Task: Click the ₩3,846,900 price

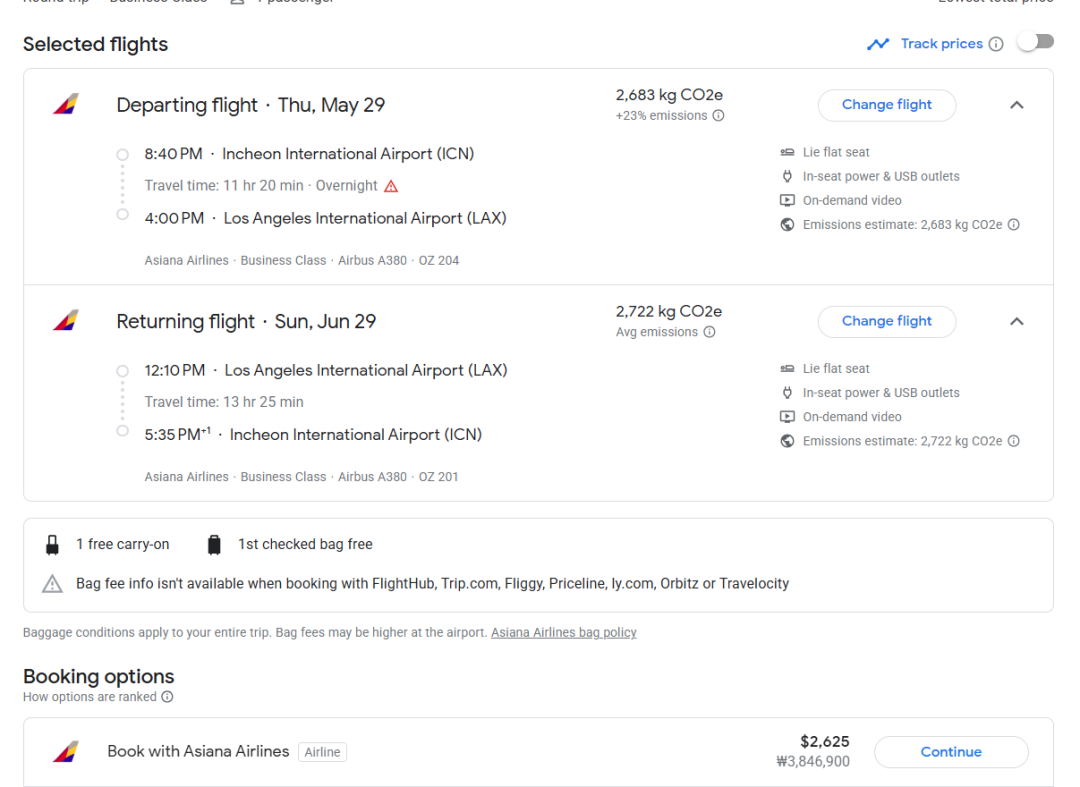Action: (813, 762)
